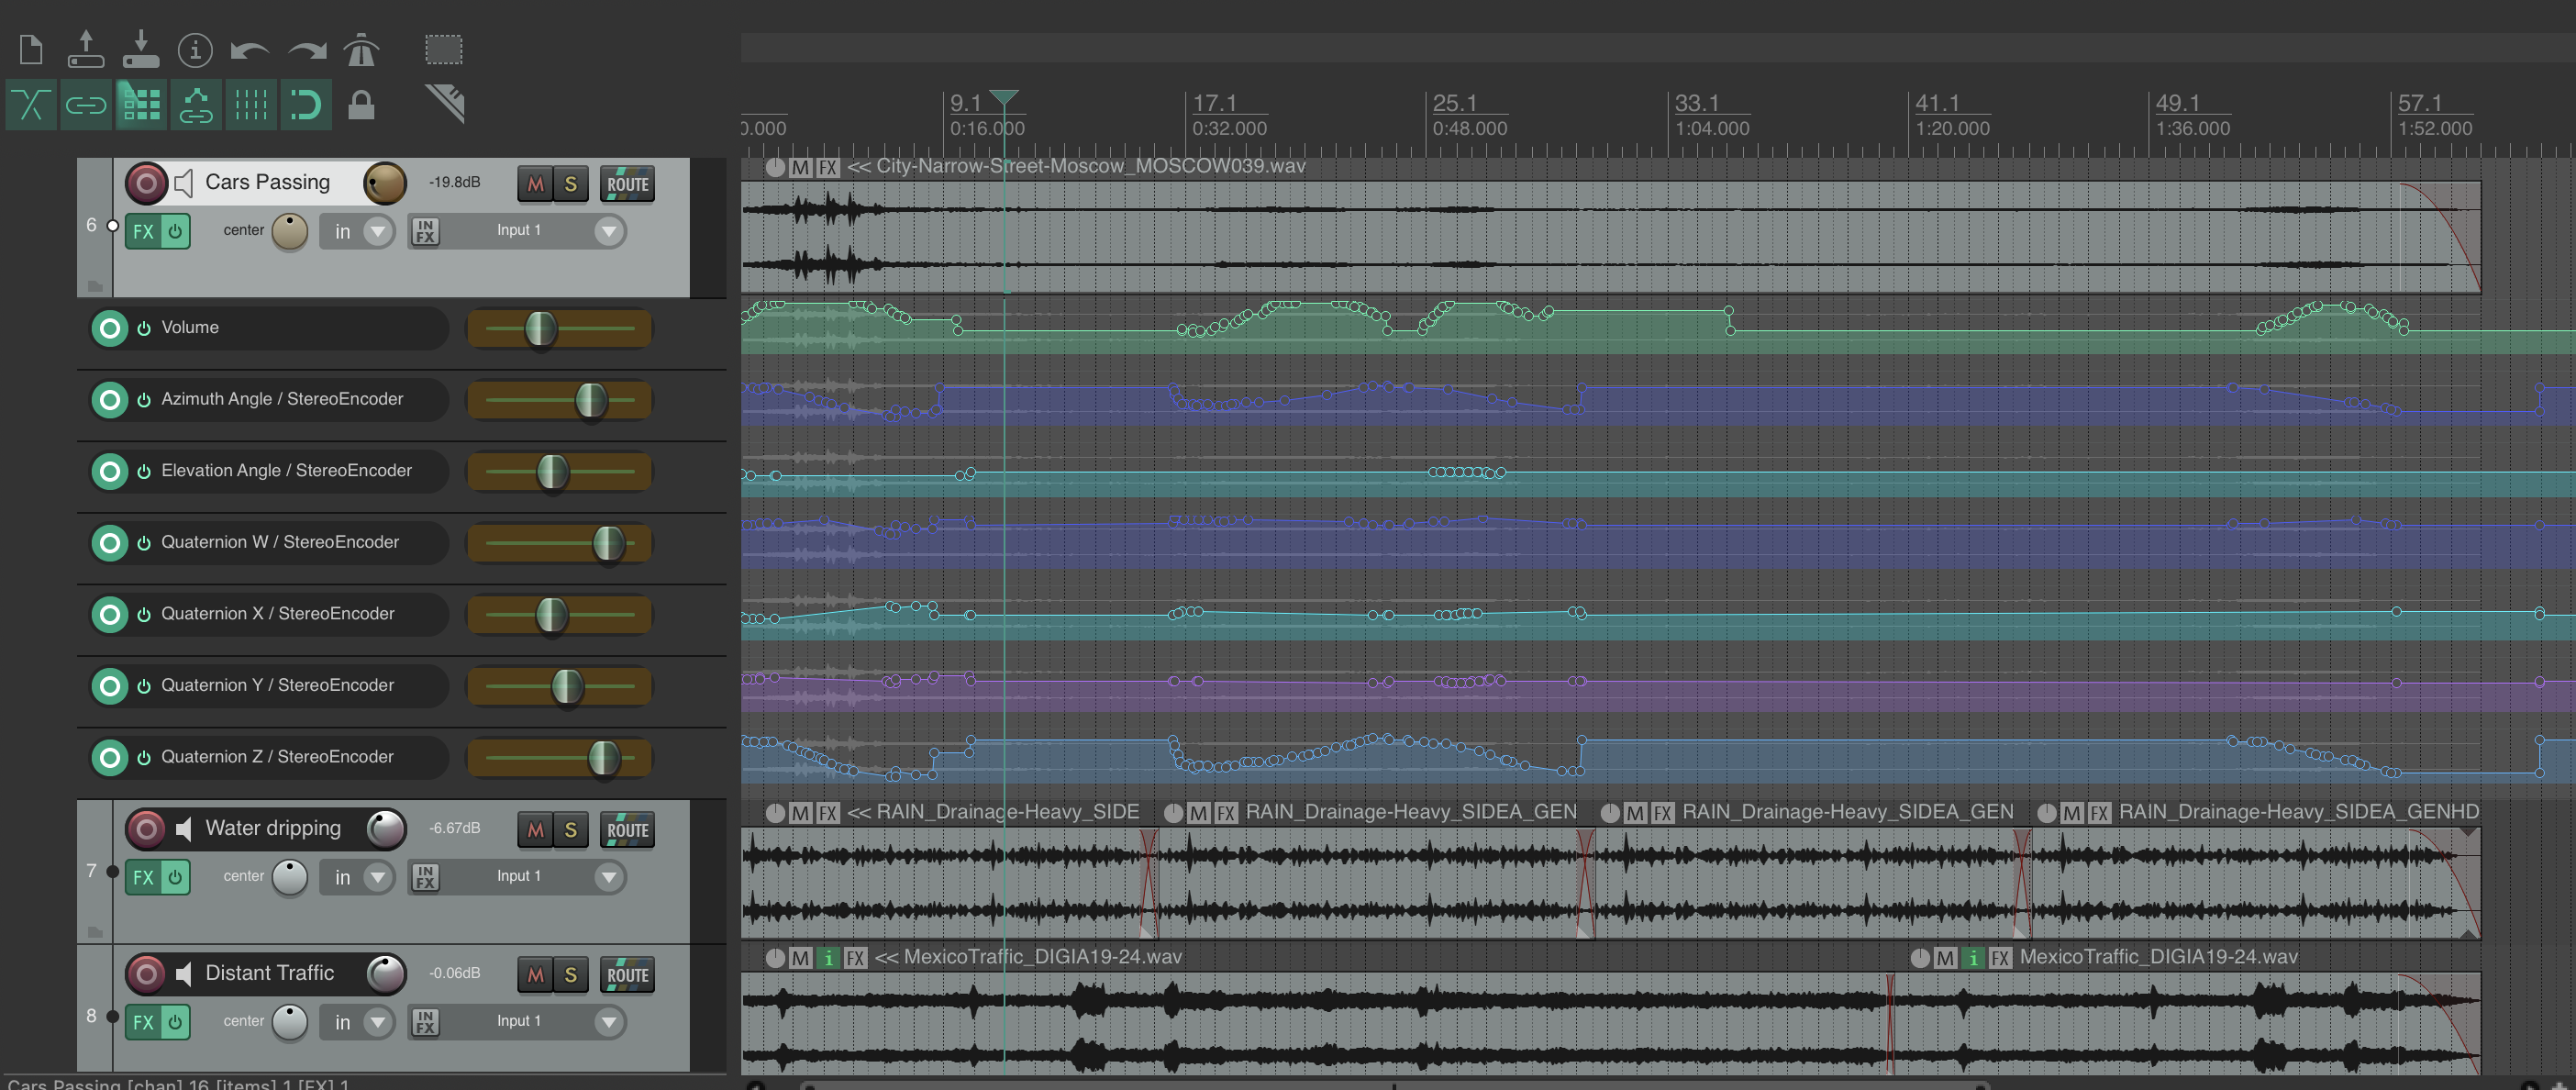This screenshot has width=2576, height=1090.
Task: Click item notes 'i' icon on first MexicoTraffic item
Action: [828, 959]
